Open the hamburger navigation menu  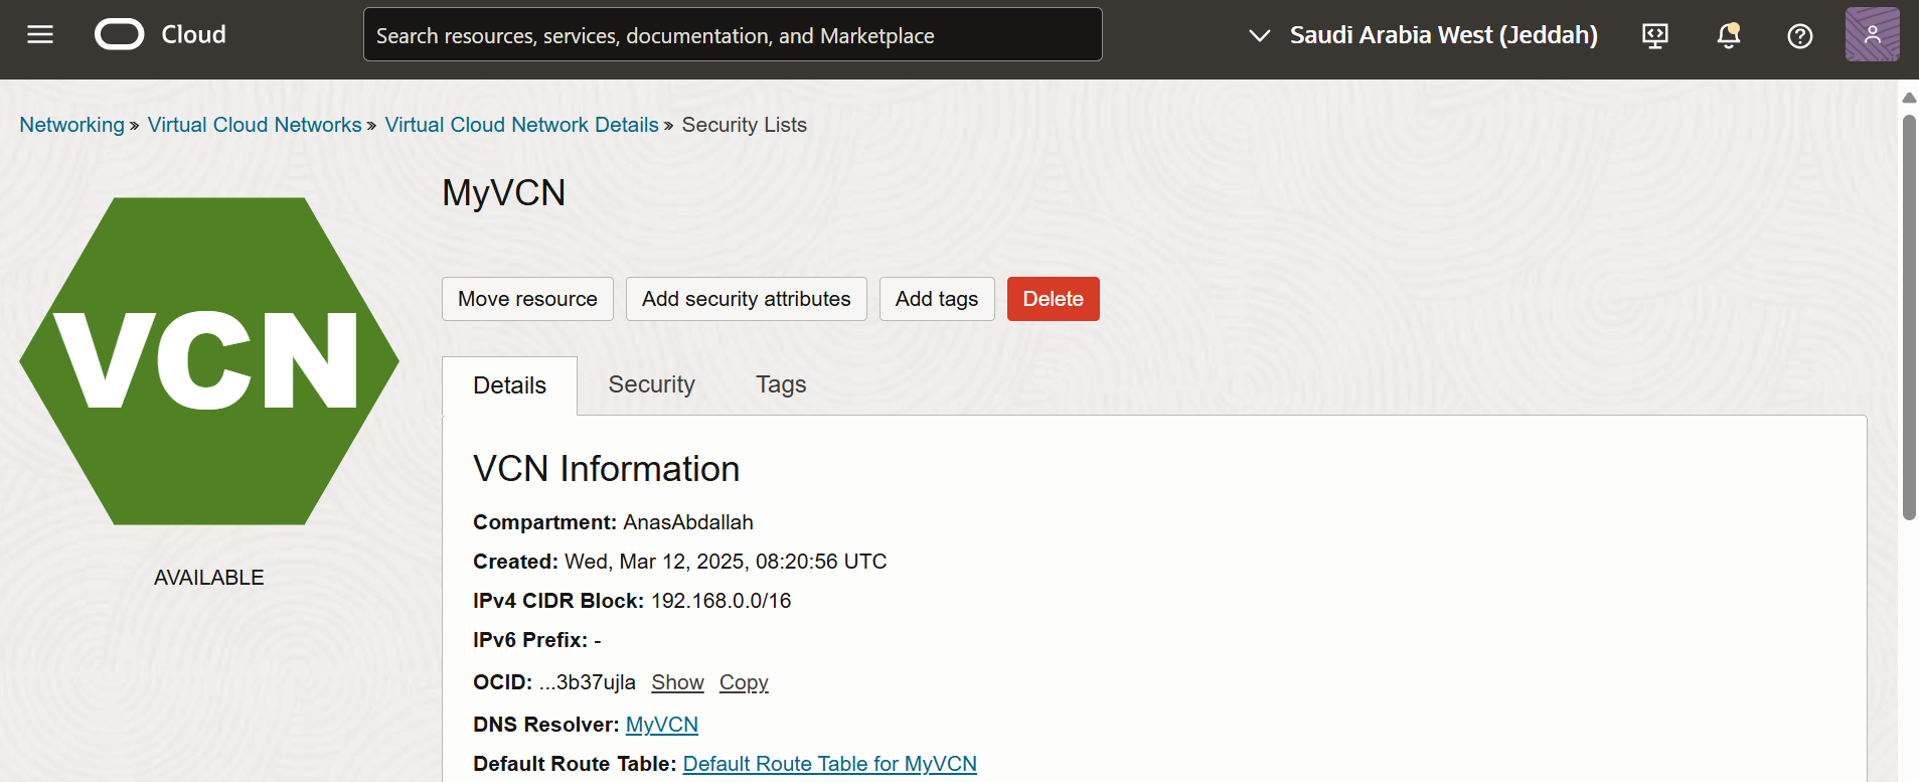(x=40, y=35)
